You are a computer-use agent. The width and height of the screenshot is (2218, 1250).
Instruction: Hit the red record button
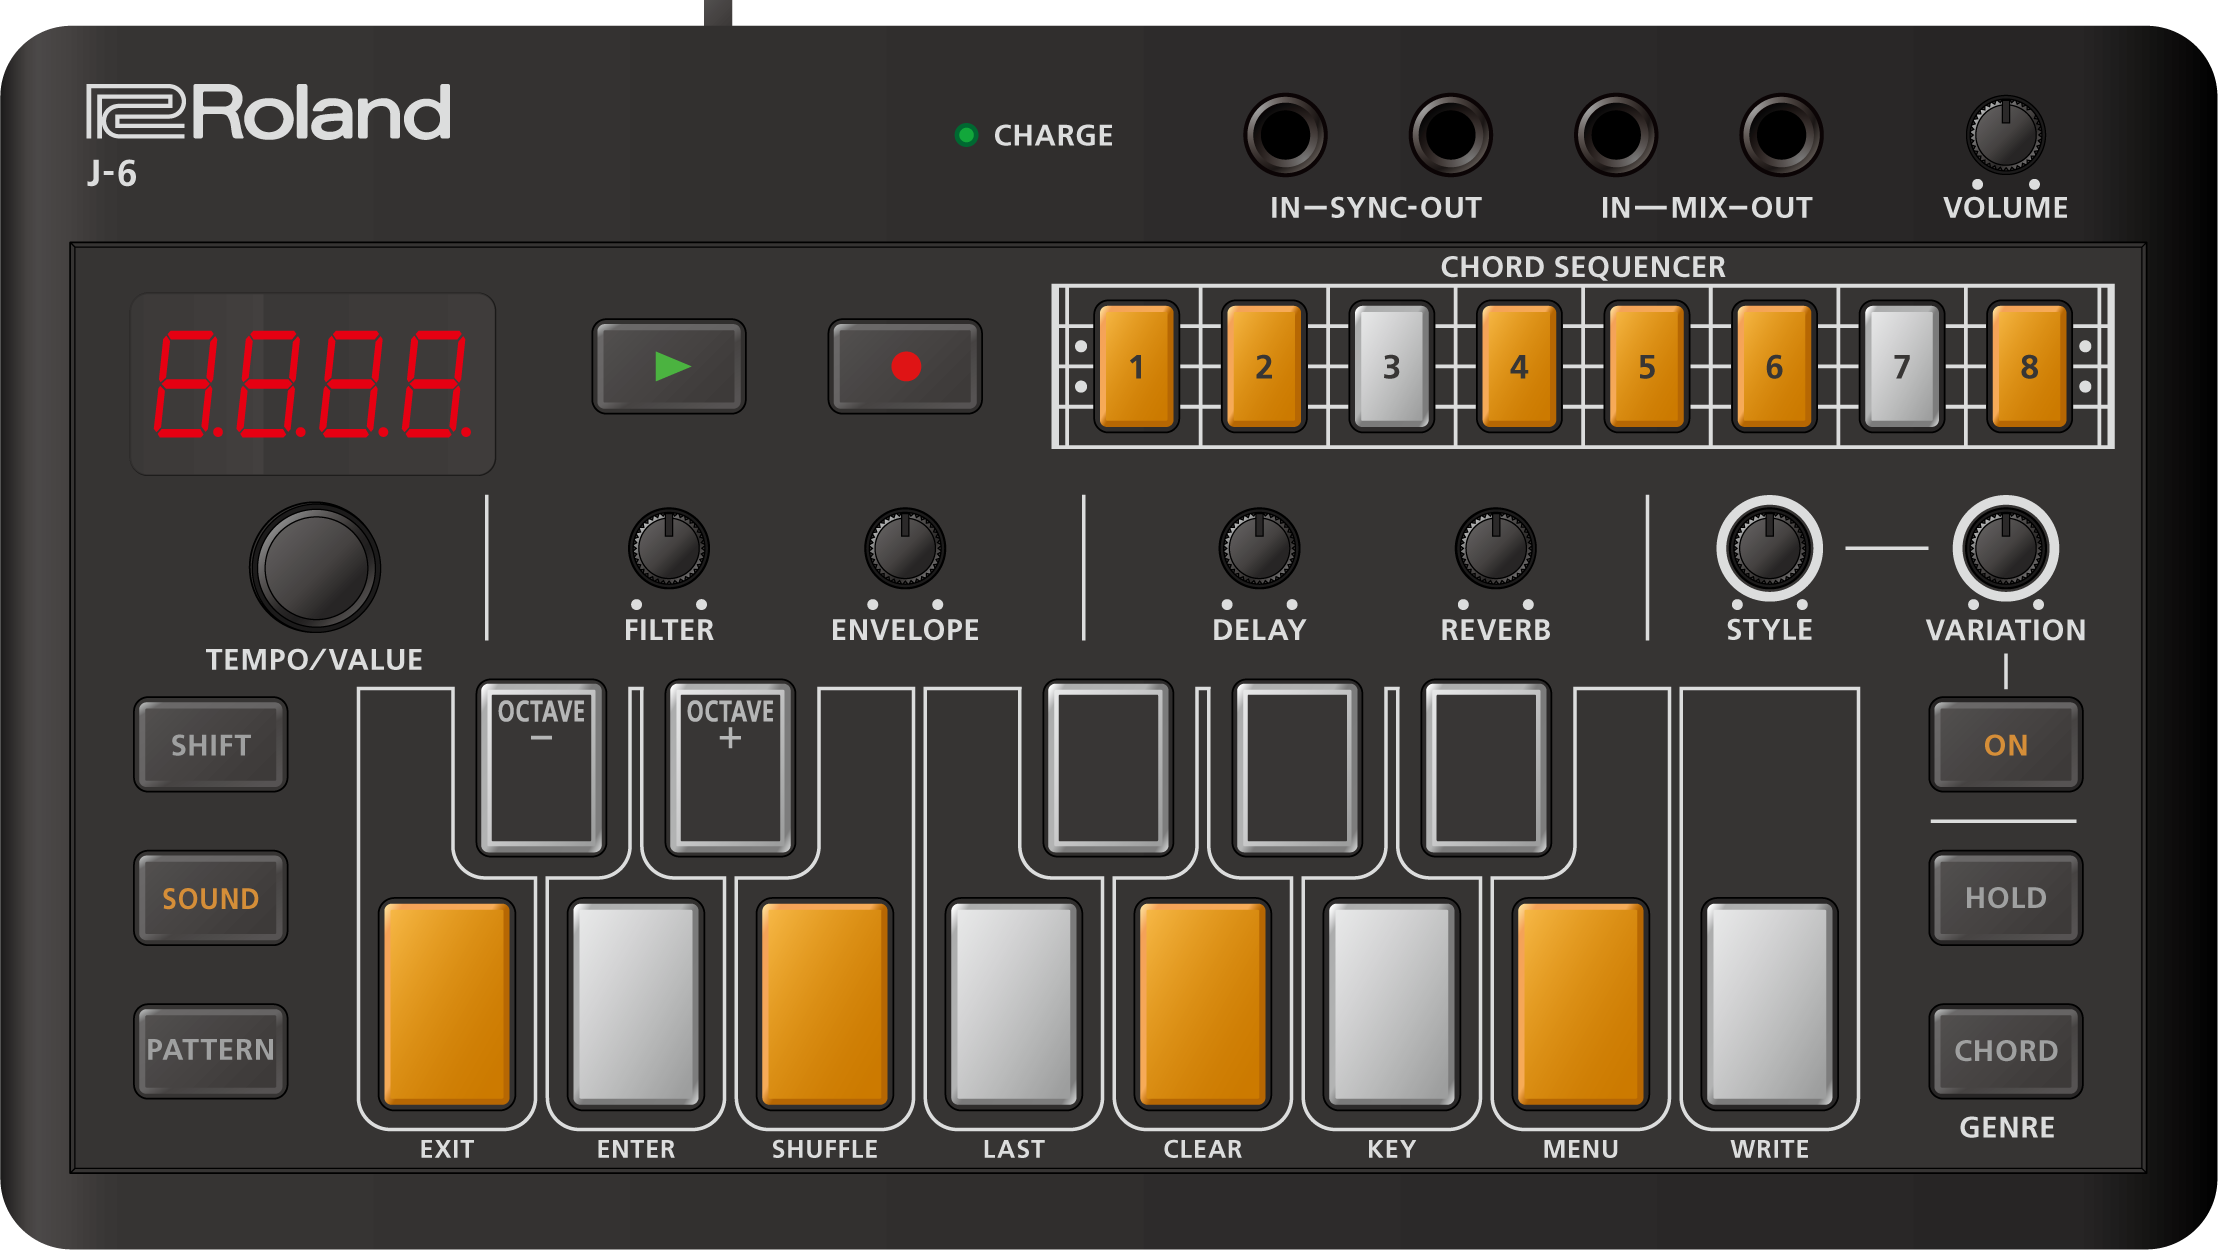point(905,367)
